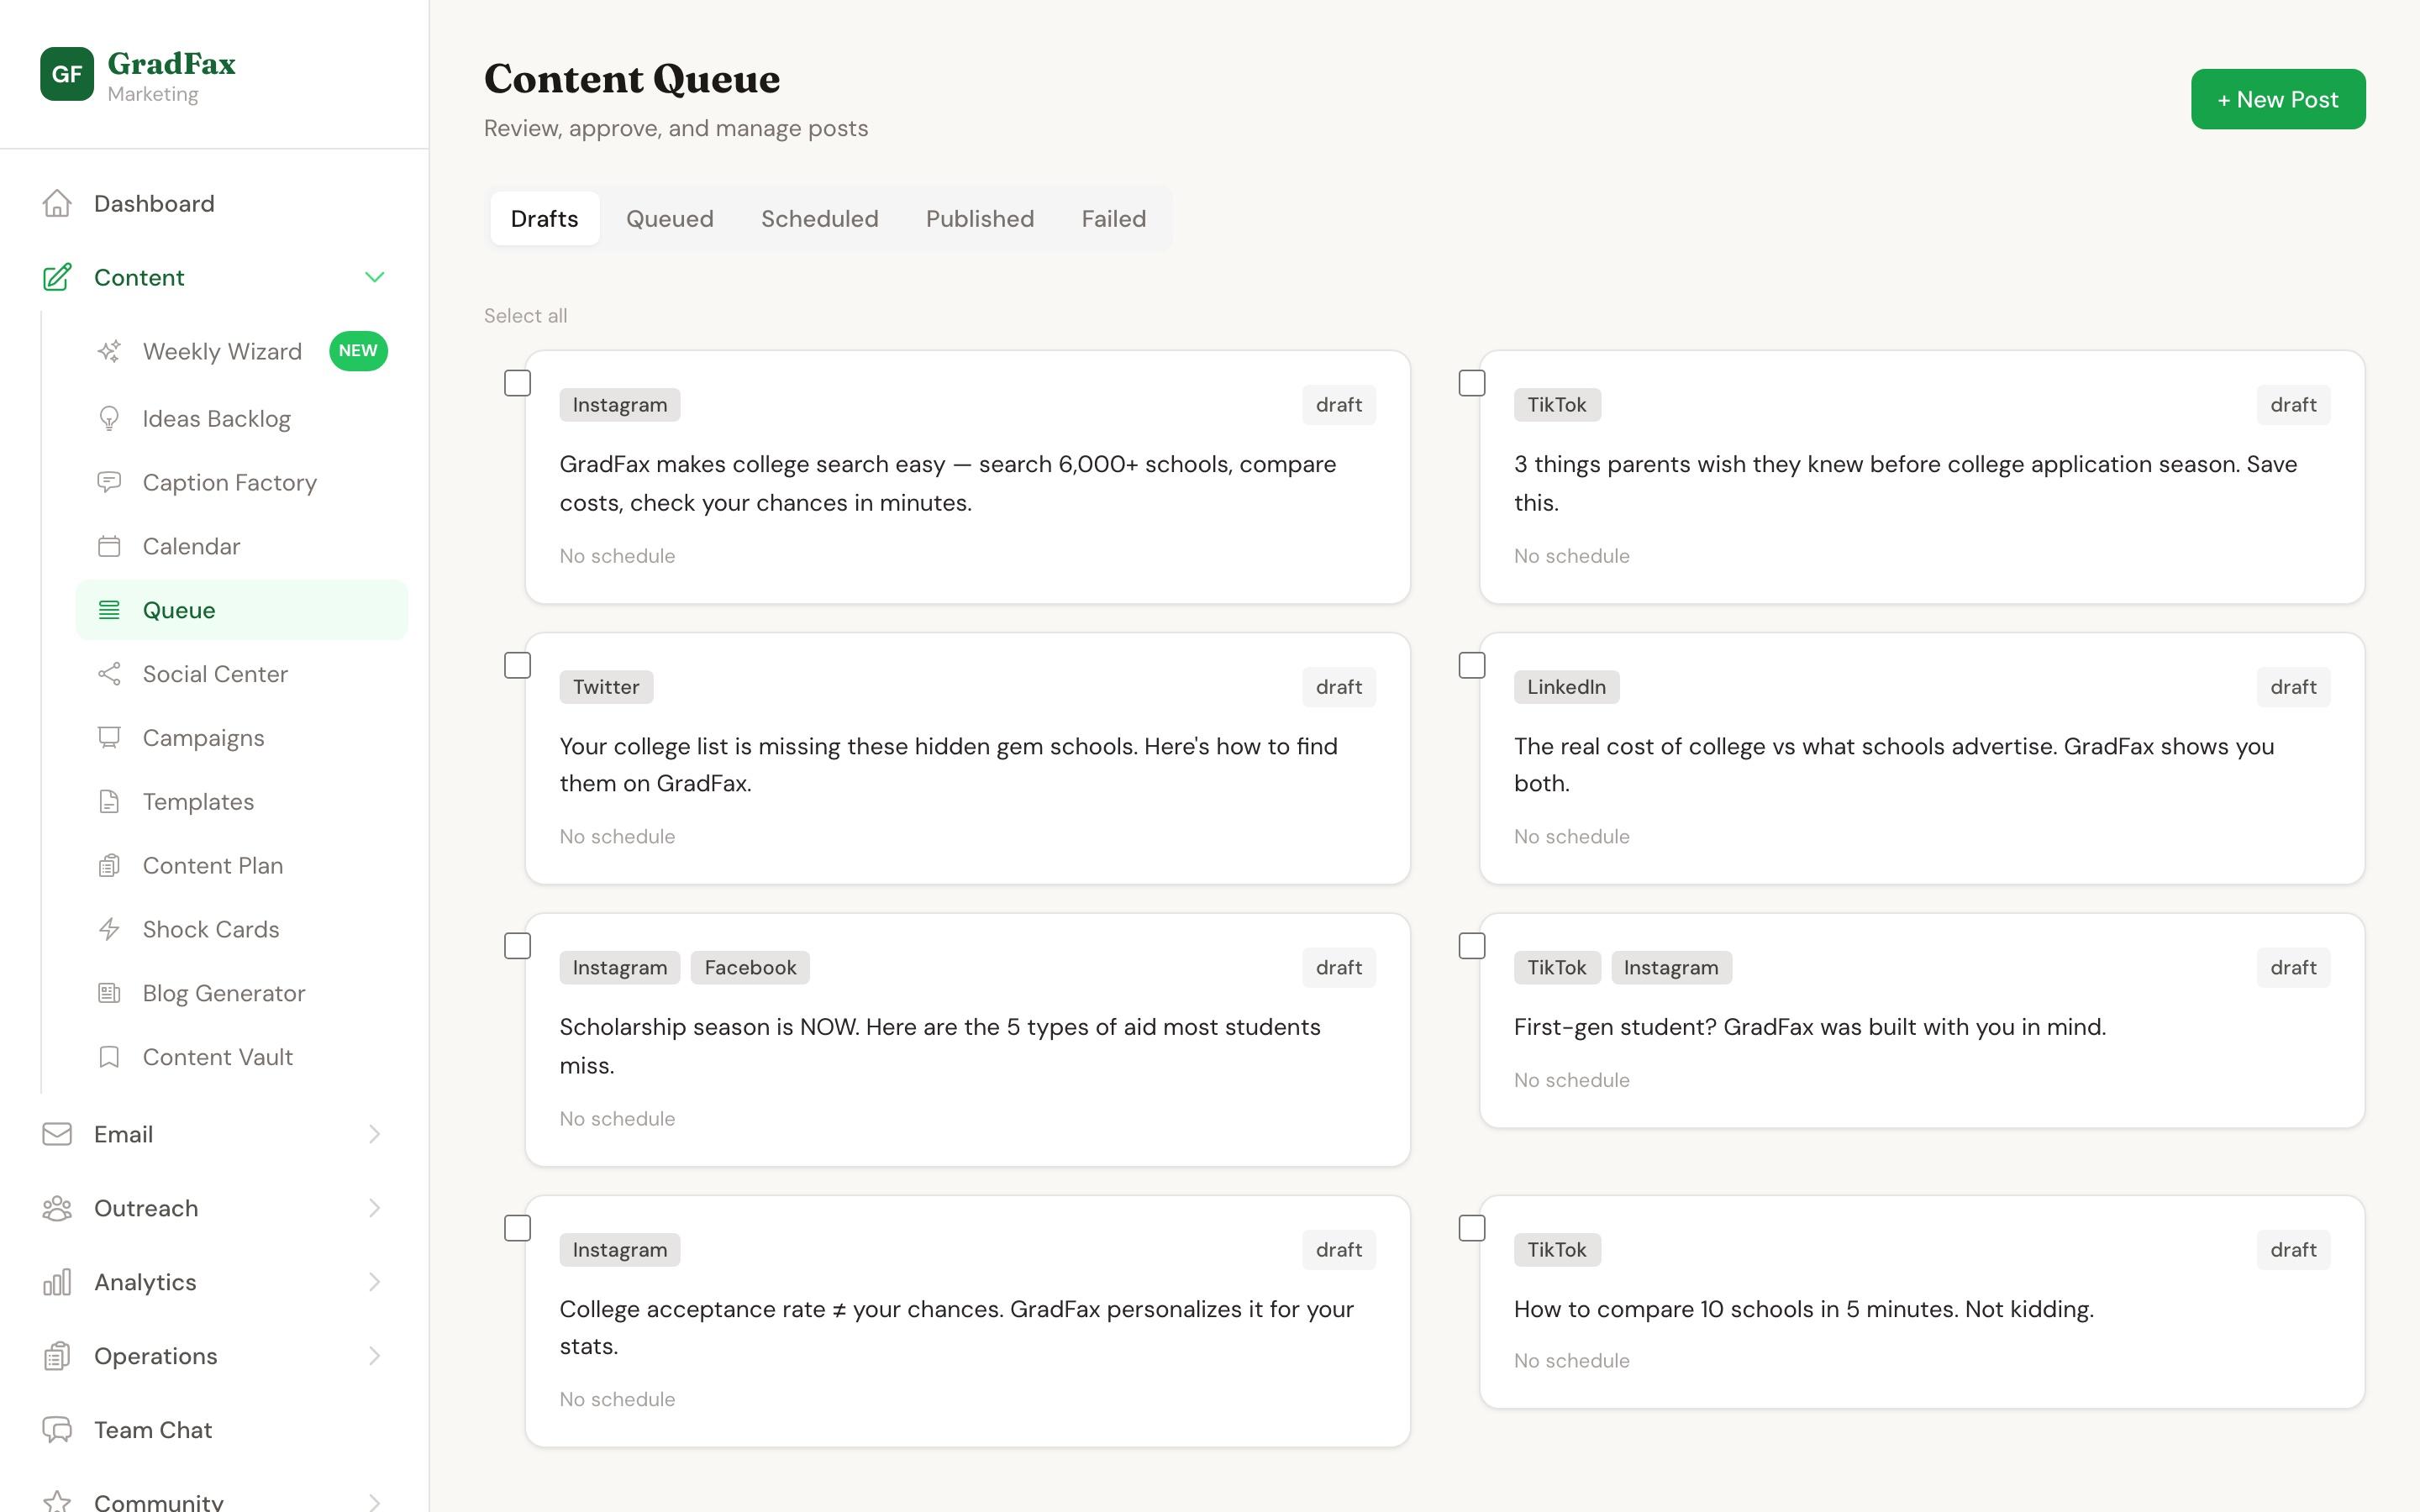This screenshot has height=1512, width=2420.
Task: Check the '3 things parents wish' TikTok draft
Action: [x=1472, y=383]
